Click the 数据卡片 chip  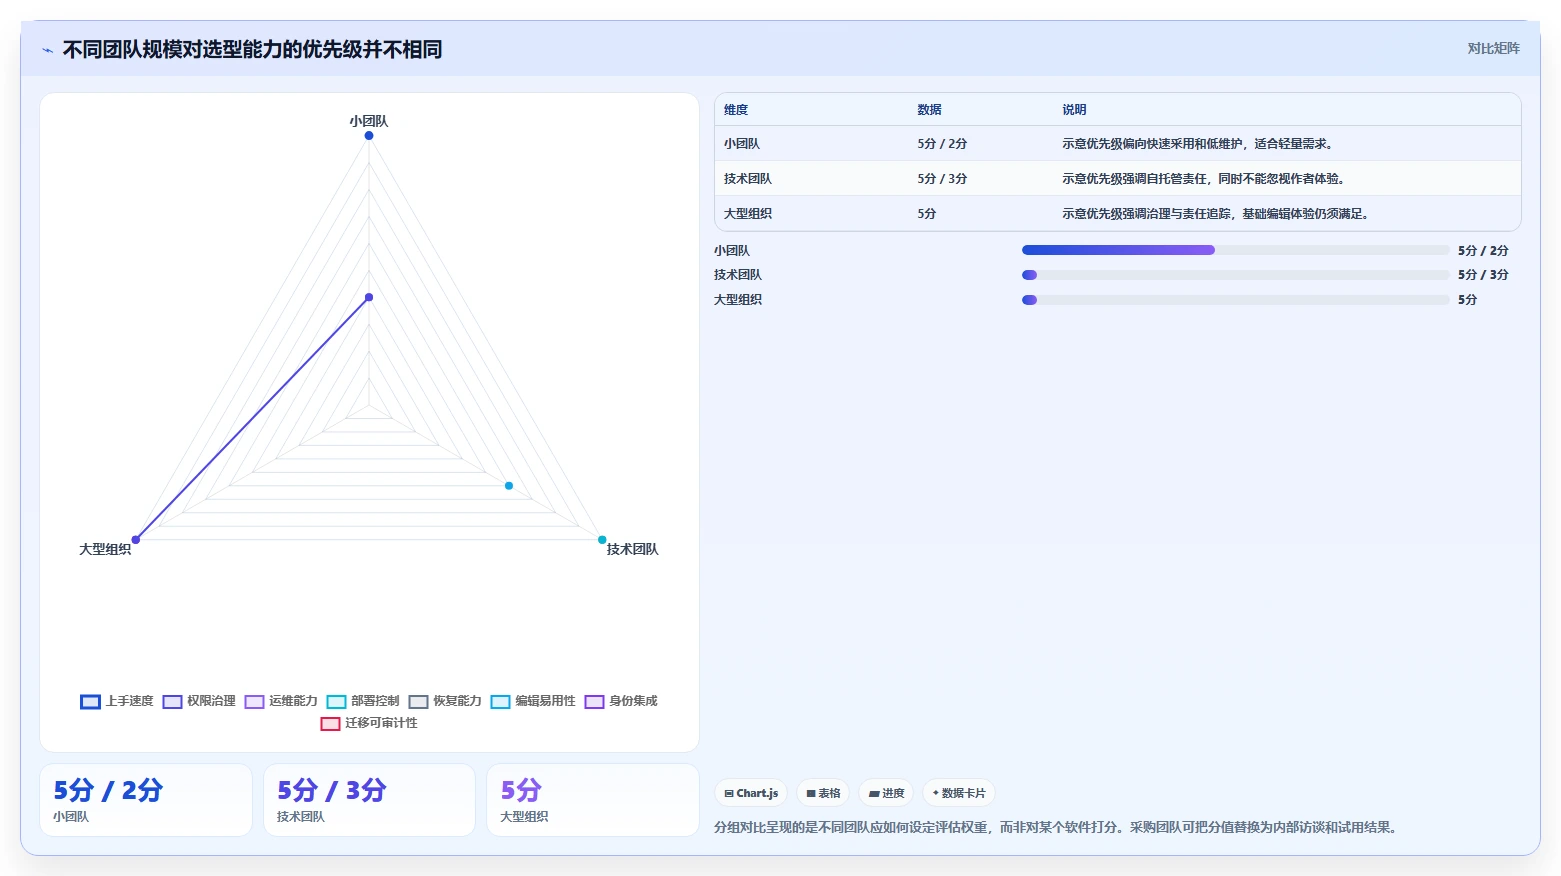(x=959, y=793)
